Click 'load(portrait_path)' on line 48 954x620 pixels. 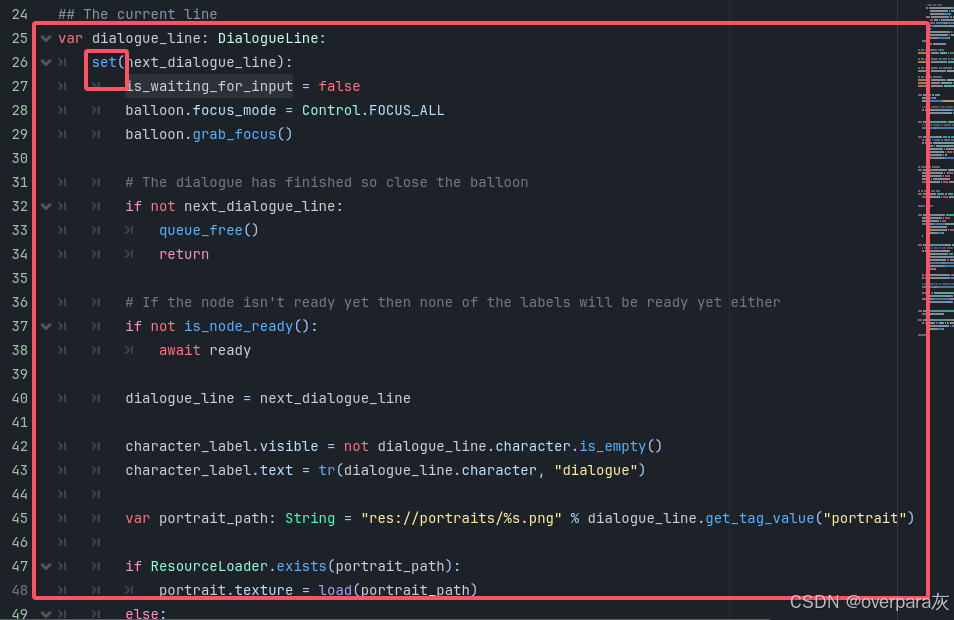pos(398,590)
